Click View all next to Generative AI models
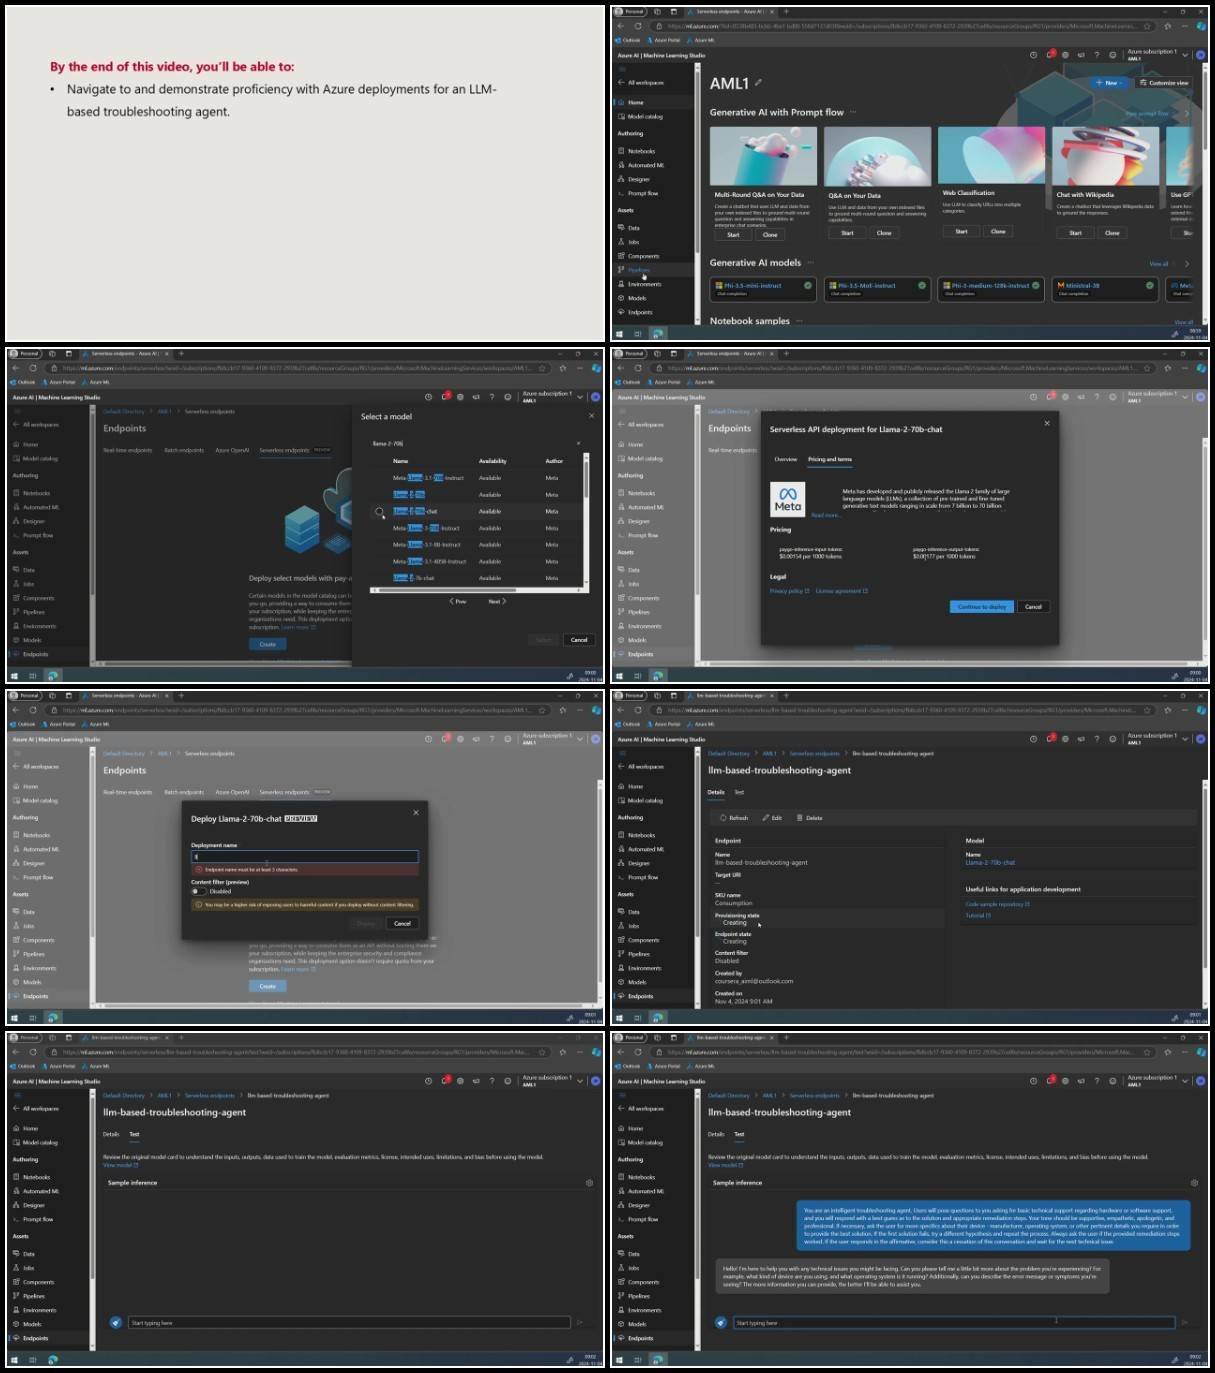 click(x=1159, y=264)
